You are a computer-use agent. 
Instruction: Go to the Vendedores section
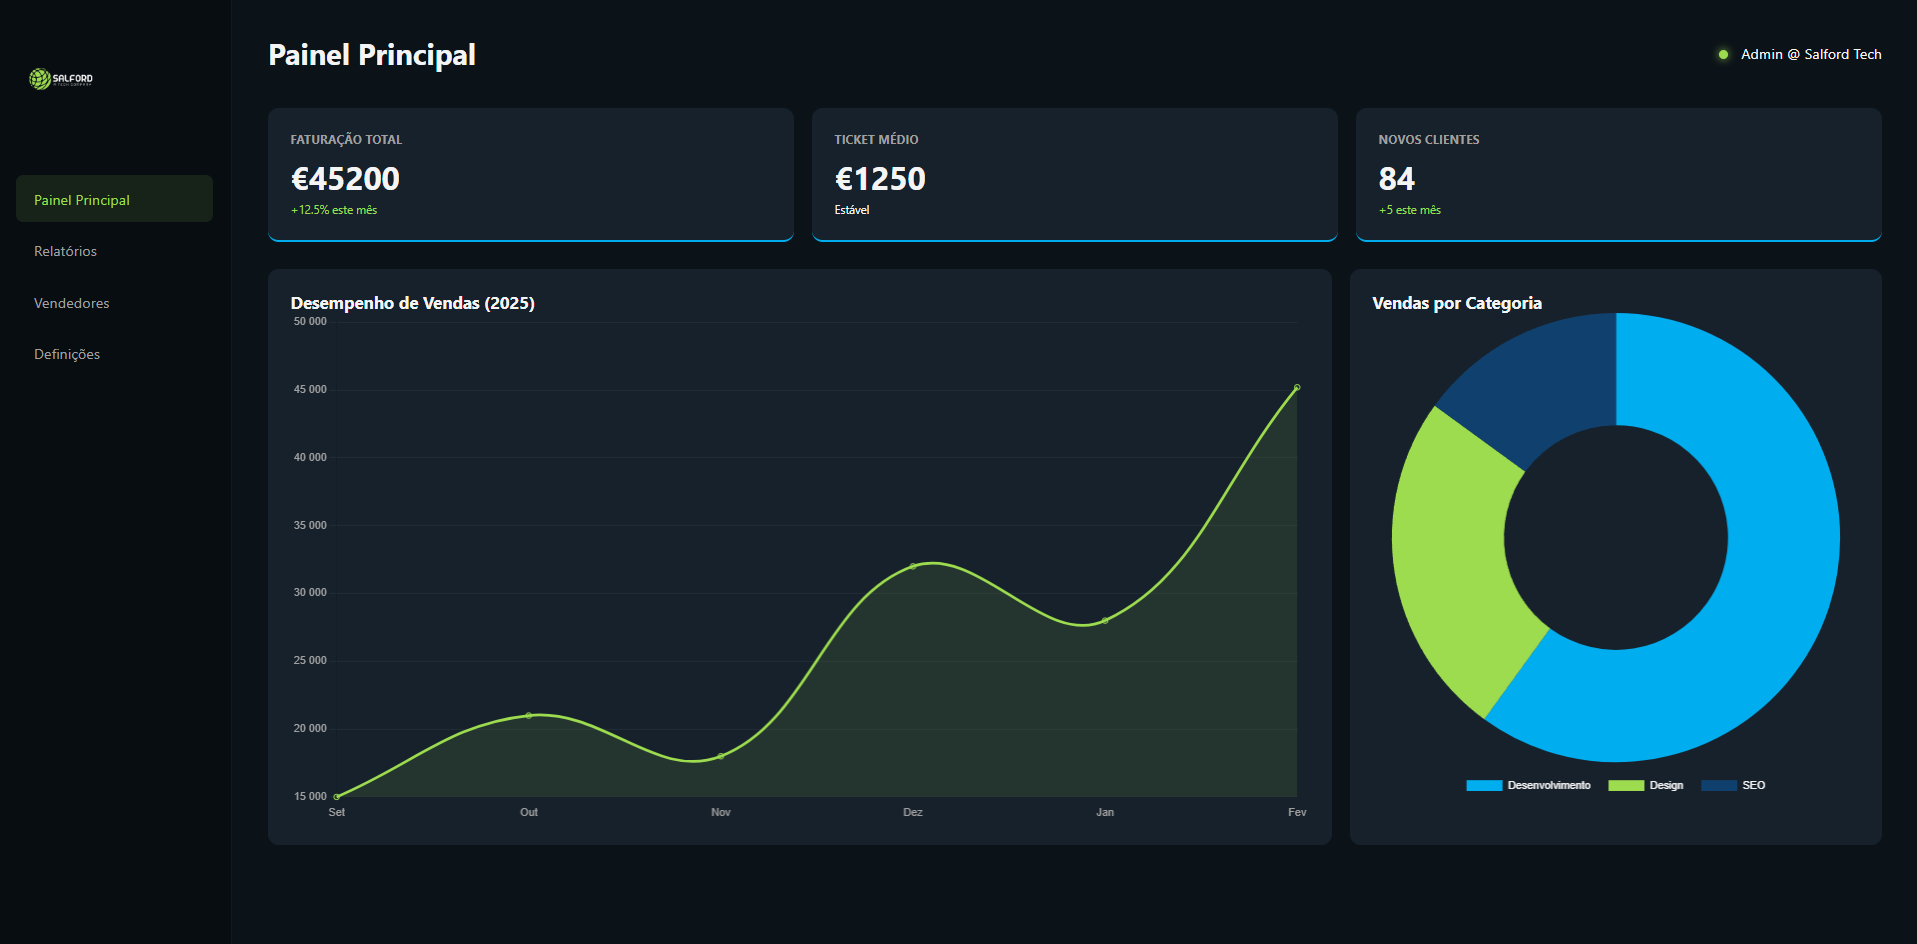72,303
